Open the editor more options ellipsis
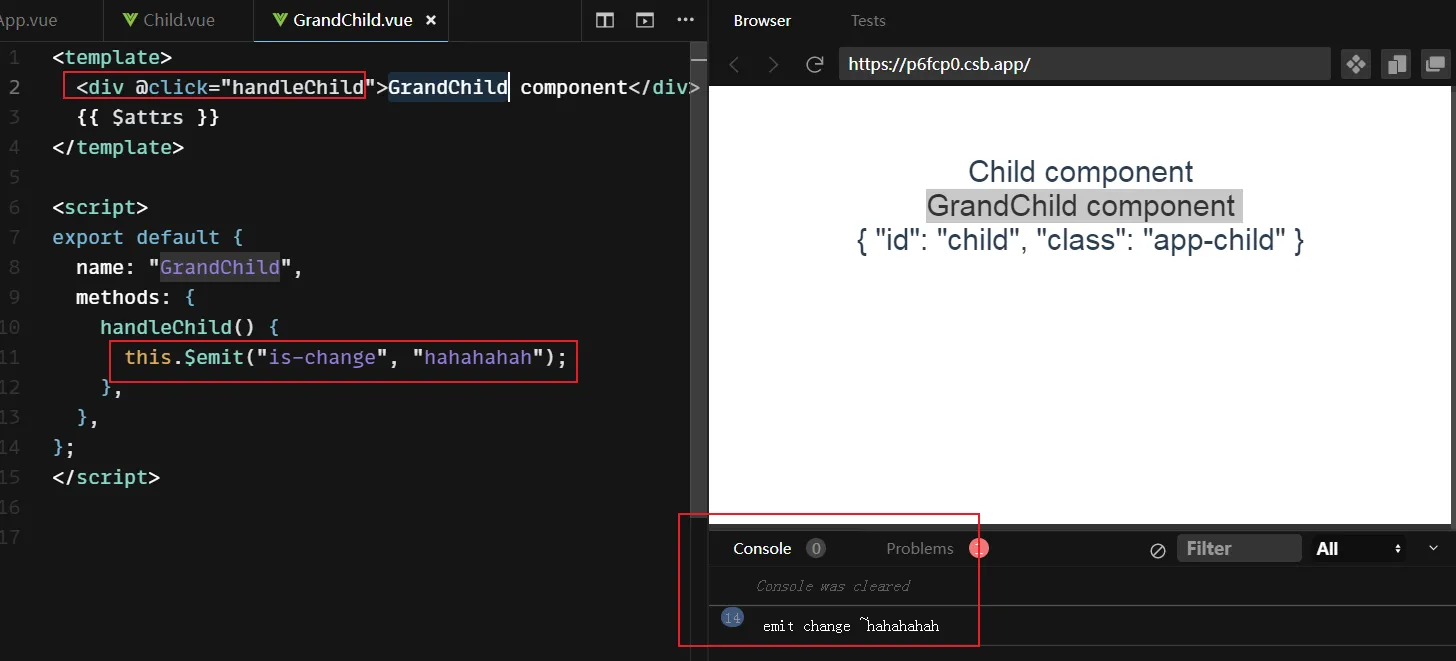 pyautogui.click(x=685, y=20)
